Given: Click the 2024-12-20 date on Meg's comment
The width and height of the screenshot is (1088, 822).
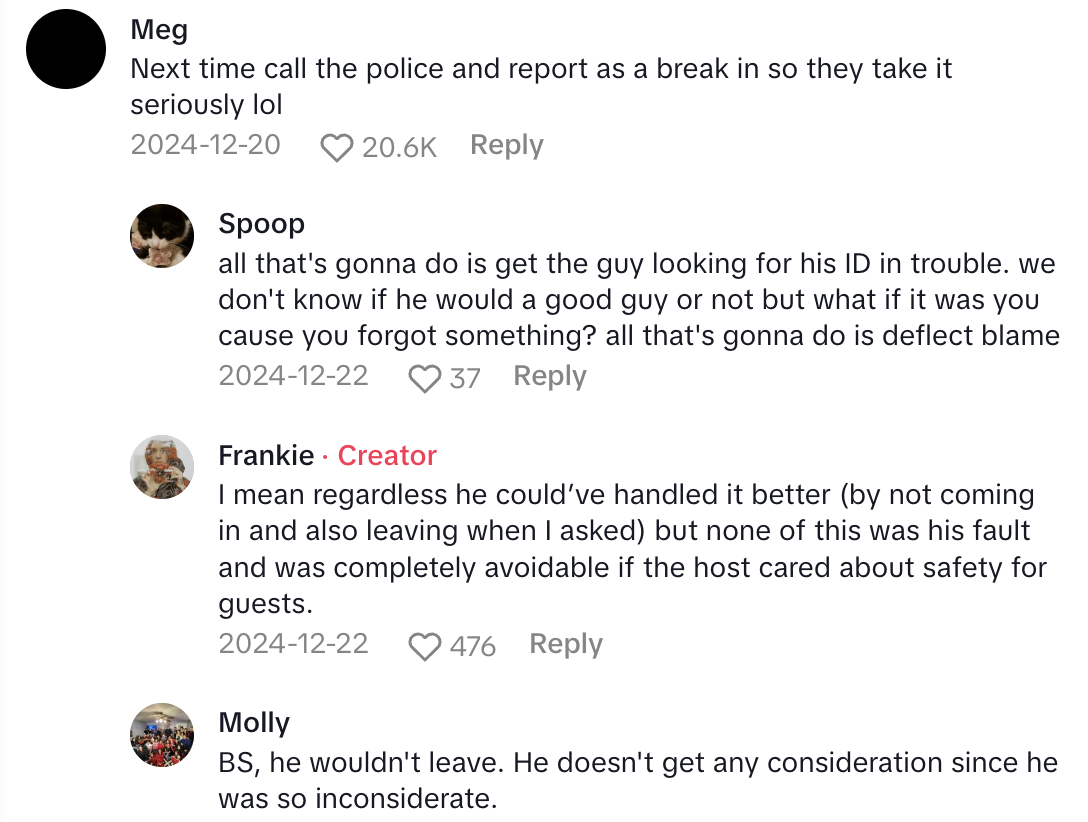Looking at the screenshot, I should coord(205,146).
